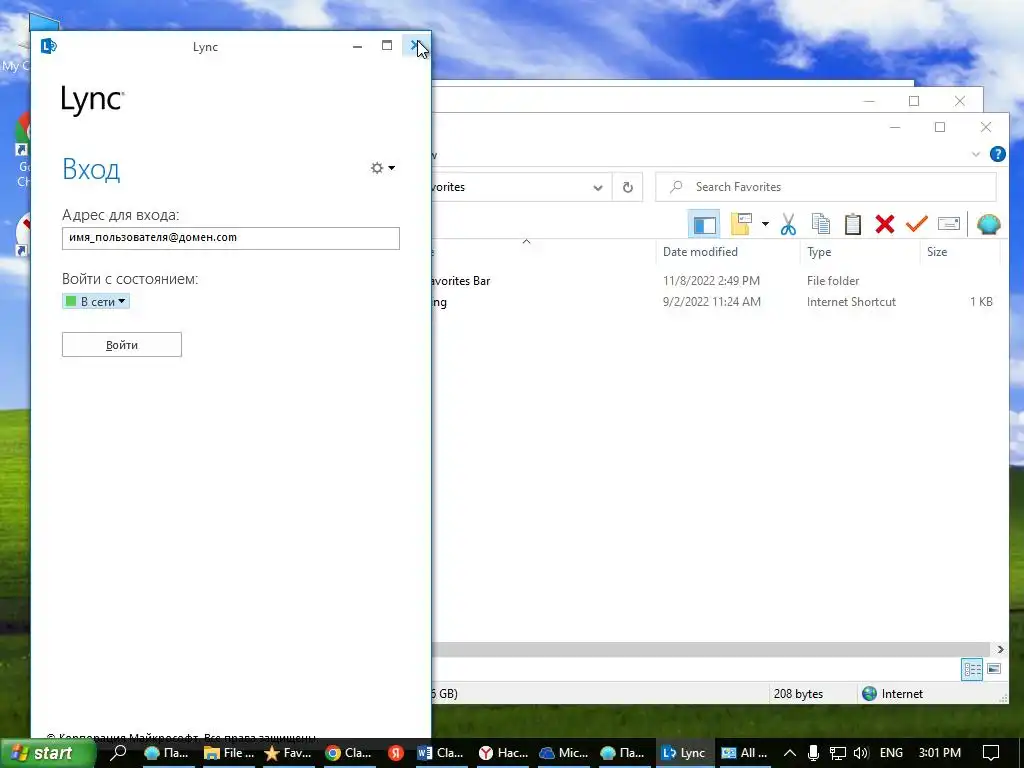Click the Copy icon in Favorites toolbar

(820, 224)
